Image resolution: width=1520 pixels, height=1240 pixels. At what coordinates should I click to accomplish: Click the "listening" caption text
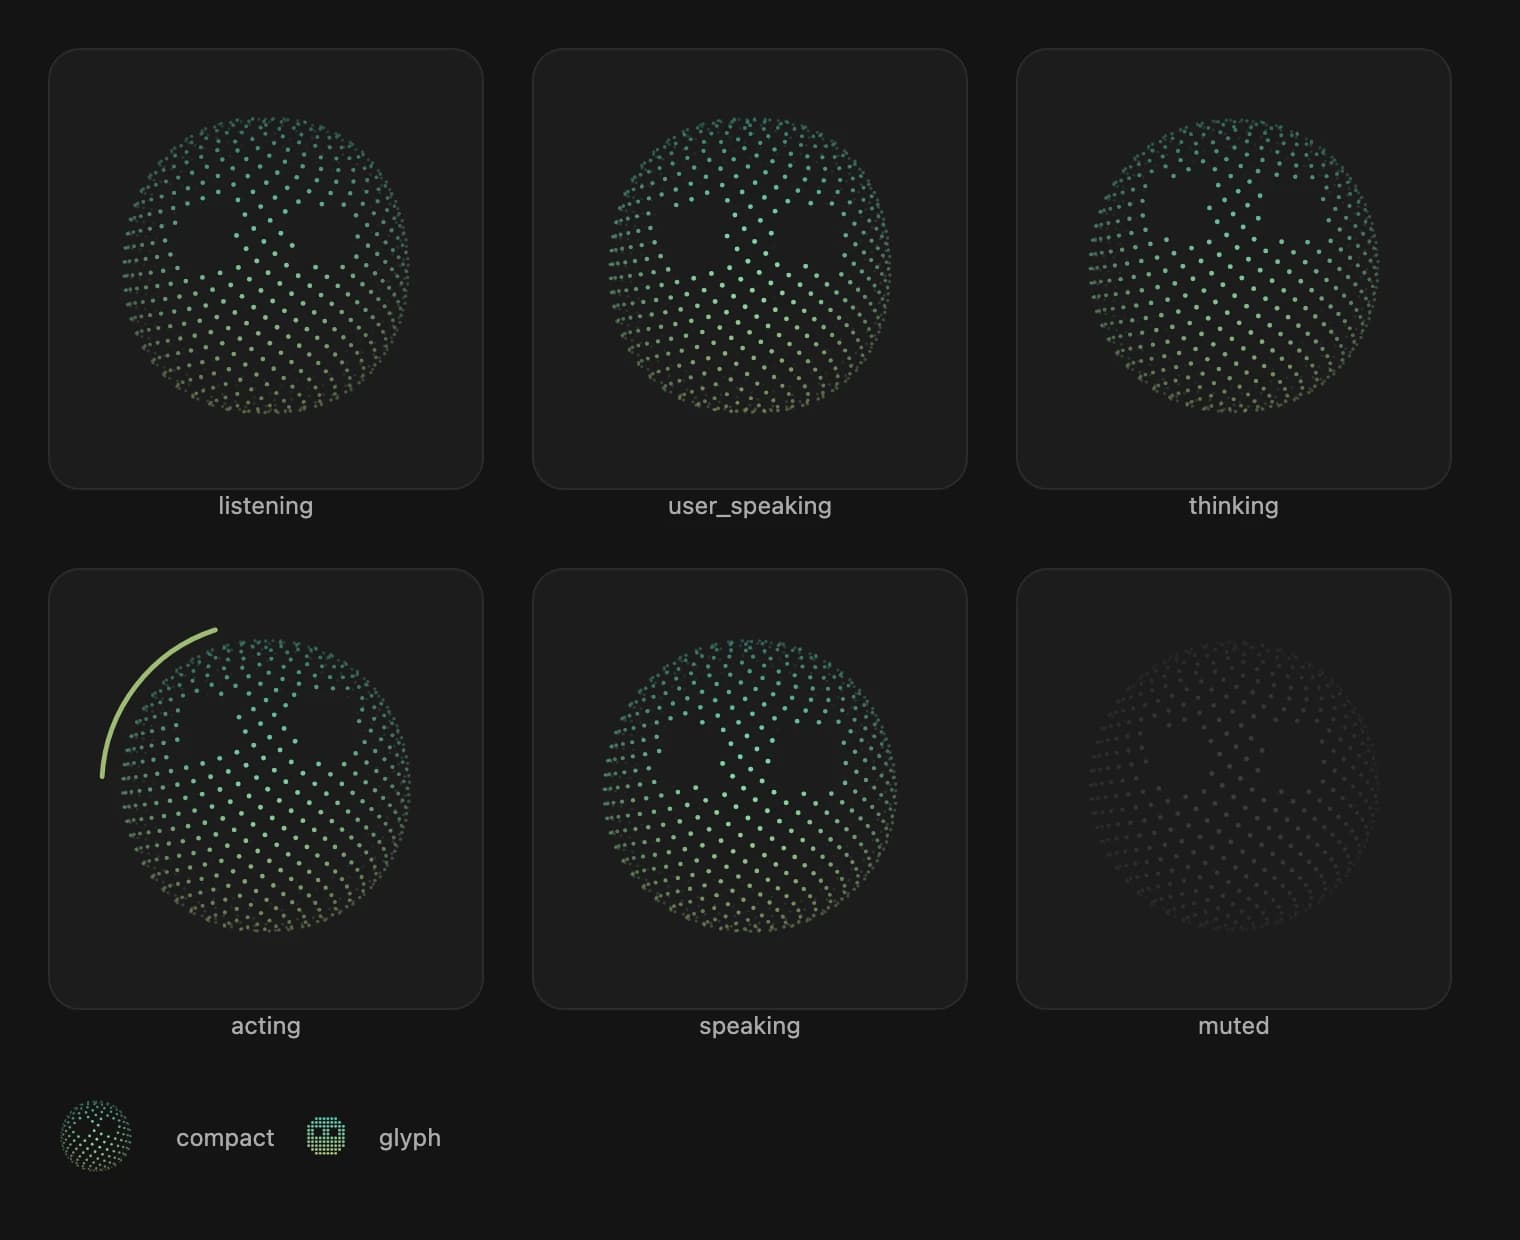[x=266, y=506]
